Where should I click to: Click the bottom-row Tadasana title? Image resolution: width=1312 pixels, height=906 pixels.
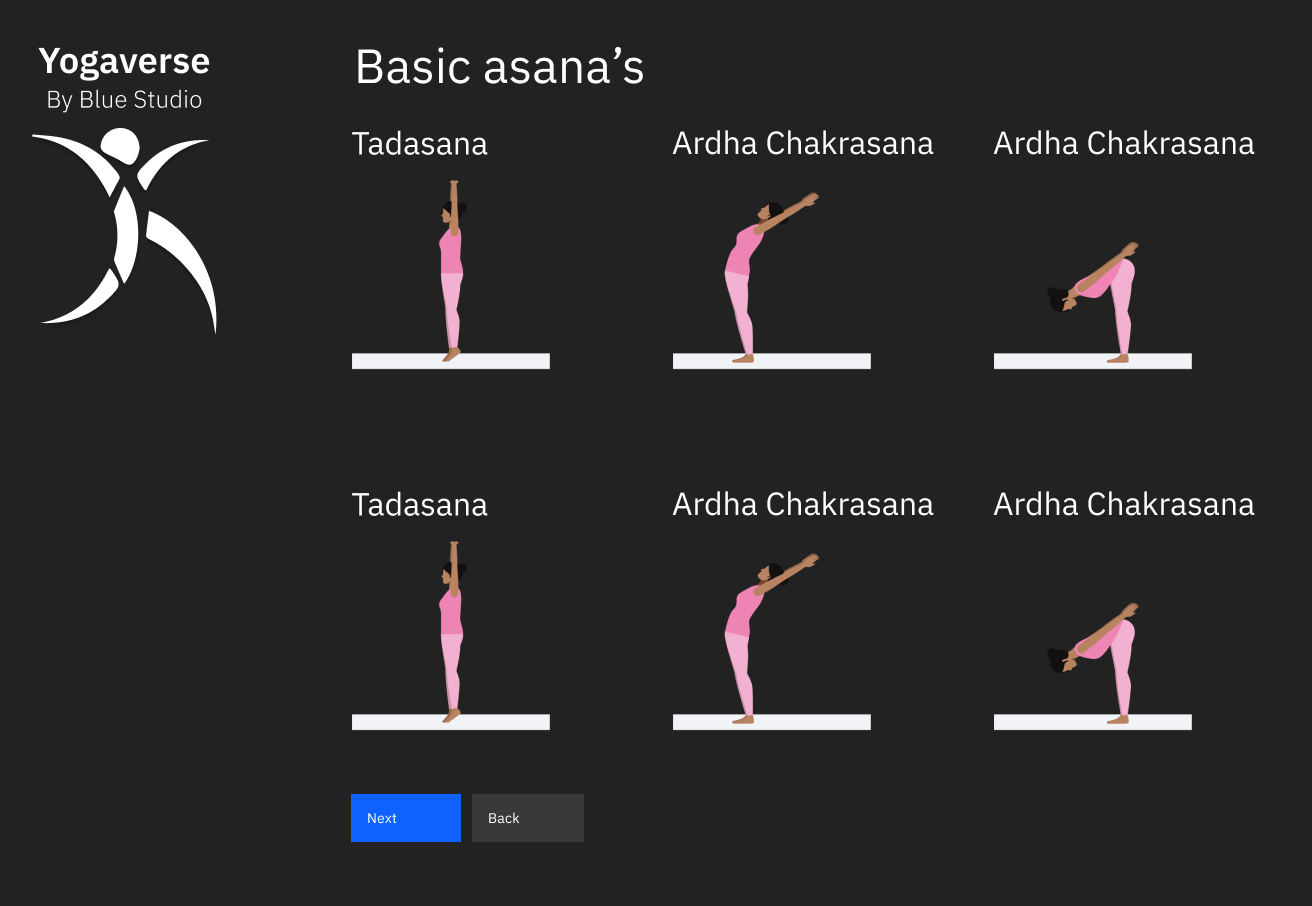[420, 505]
